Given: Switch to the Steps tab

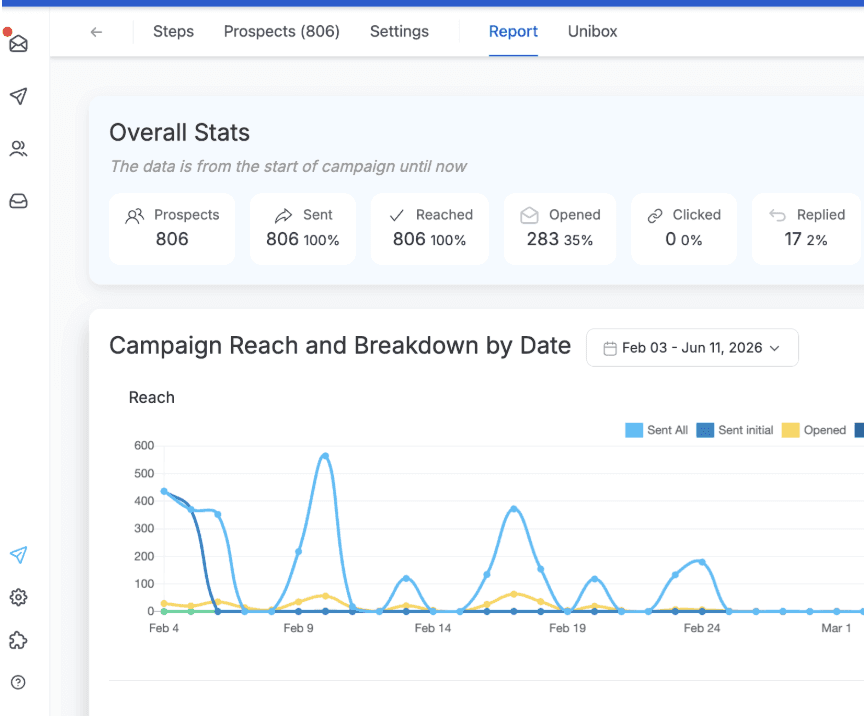Looking at the screenshot, I should 174,31.
